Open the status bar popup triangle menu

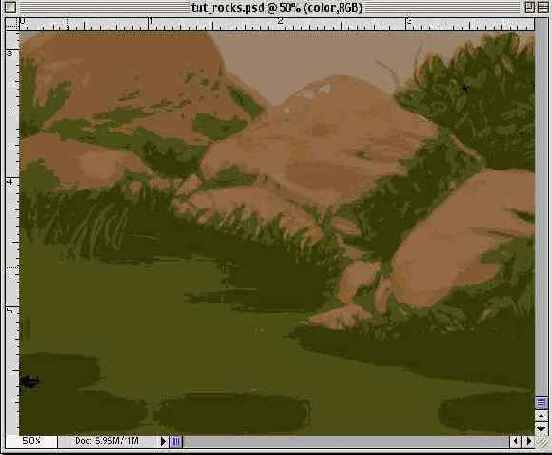pos(163,441)
